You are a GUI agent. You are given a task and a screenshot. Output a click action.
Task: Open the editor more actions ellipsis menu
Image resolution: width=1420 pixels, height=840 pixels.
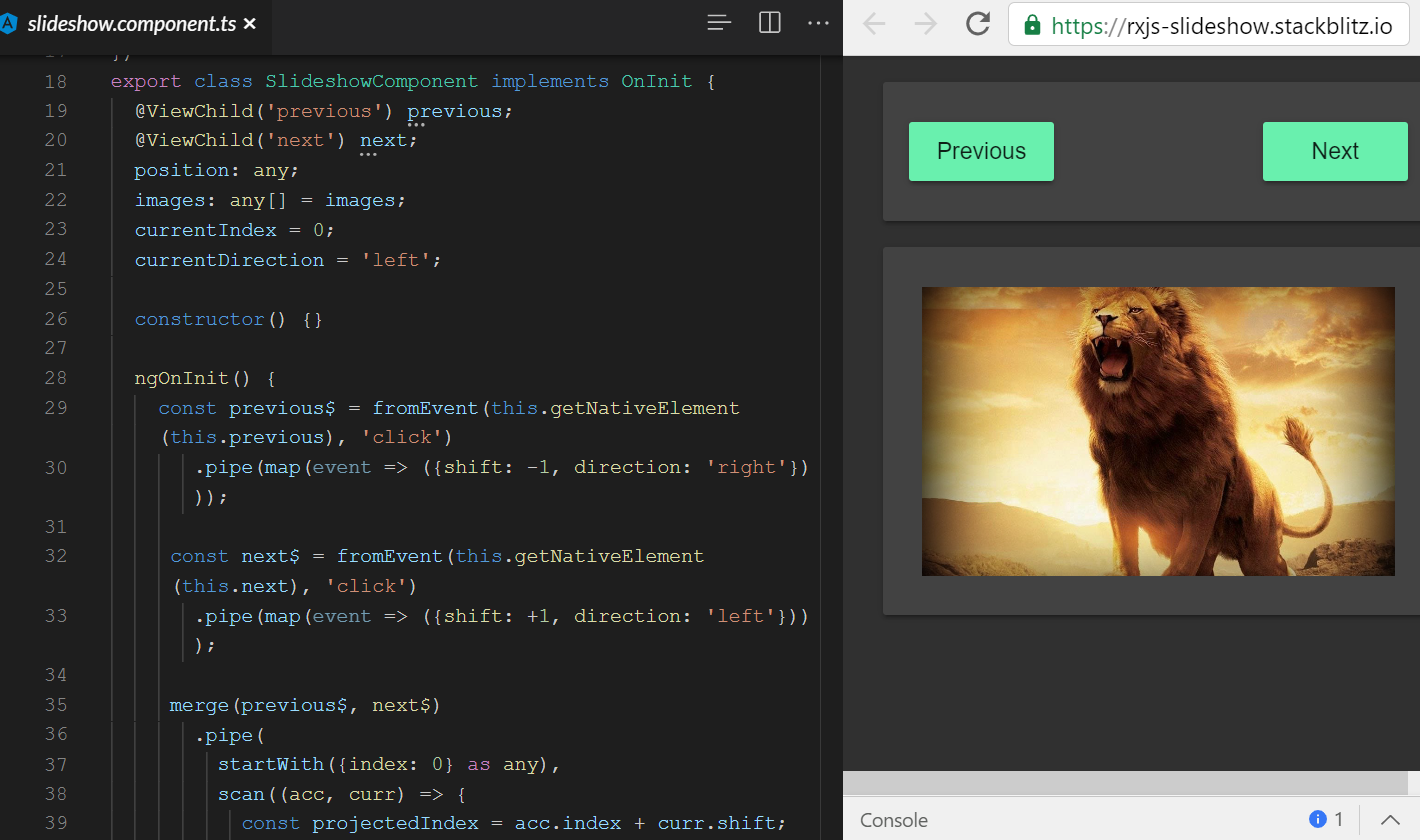(x=818, y=23)
